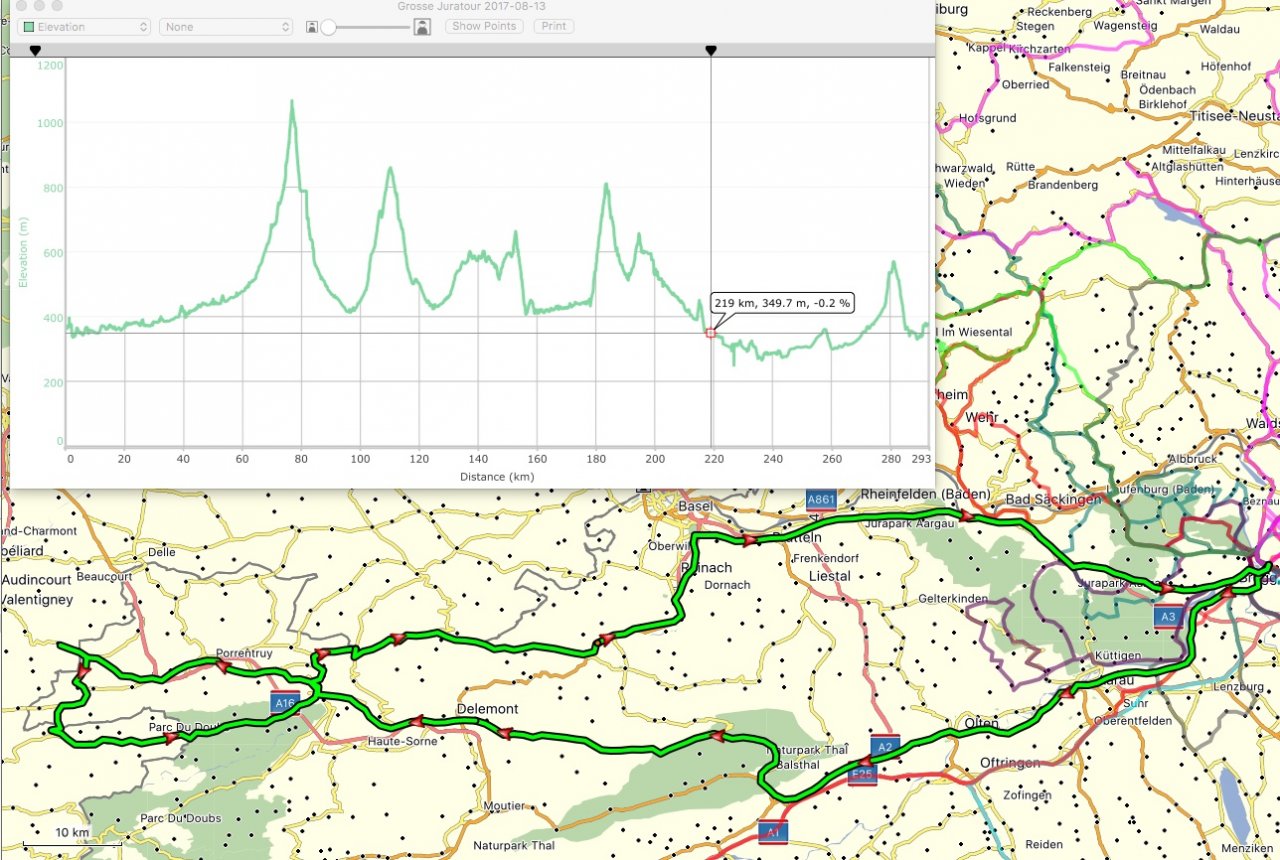Click the E25 route shield on the map

click(862, 775)
